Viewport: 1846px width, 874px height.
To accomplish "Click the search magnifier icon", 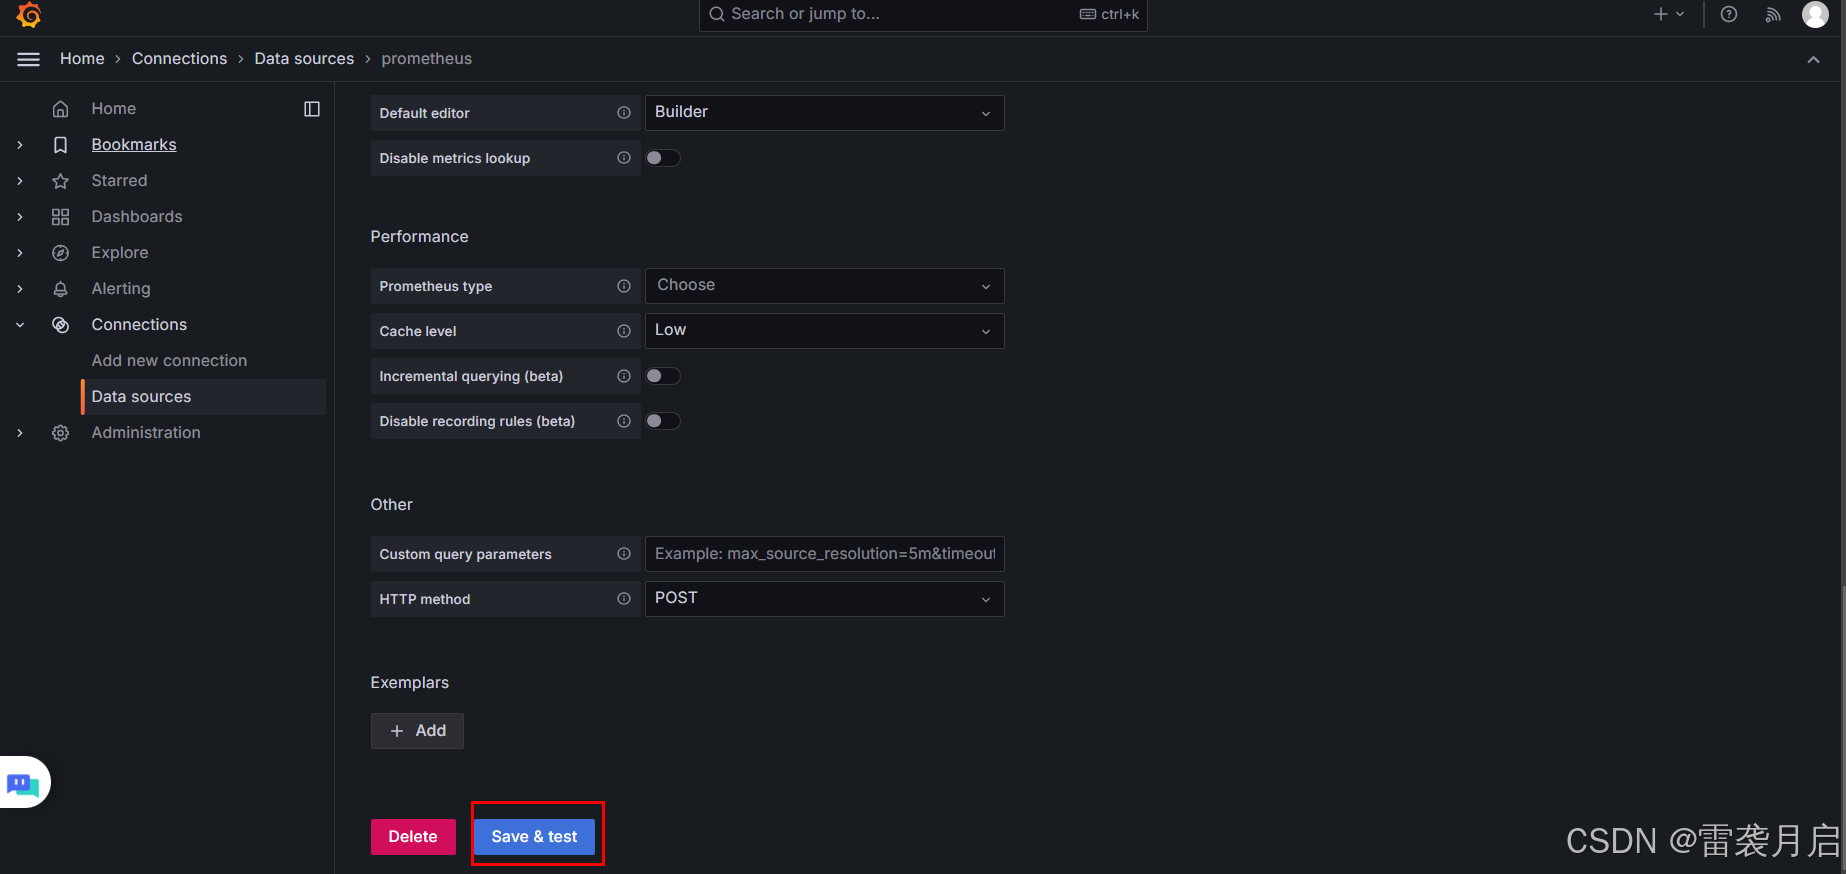I will click(x=716, y=14).
